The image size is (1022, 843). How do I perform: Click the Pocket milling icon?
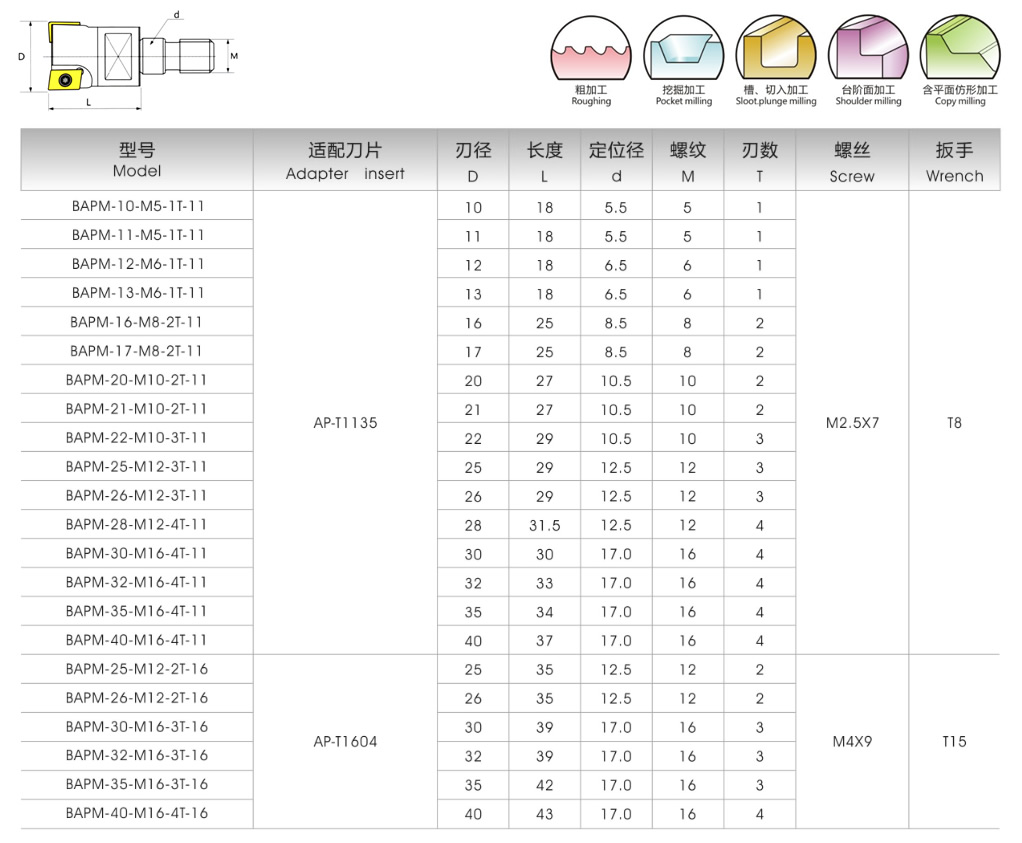(683, 49)
